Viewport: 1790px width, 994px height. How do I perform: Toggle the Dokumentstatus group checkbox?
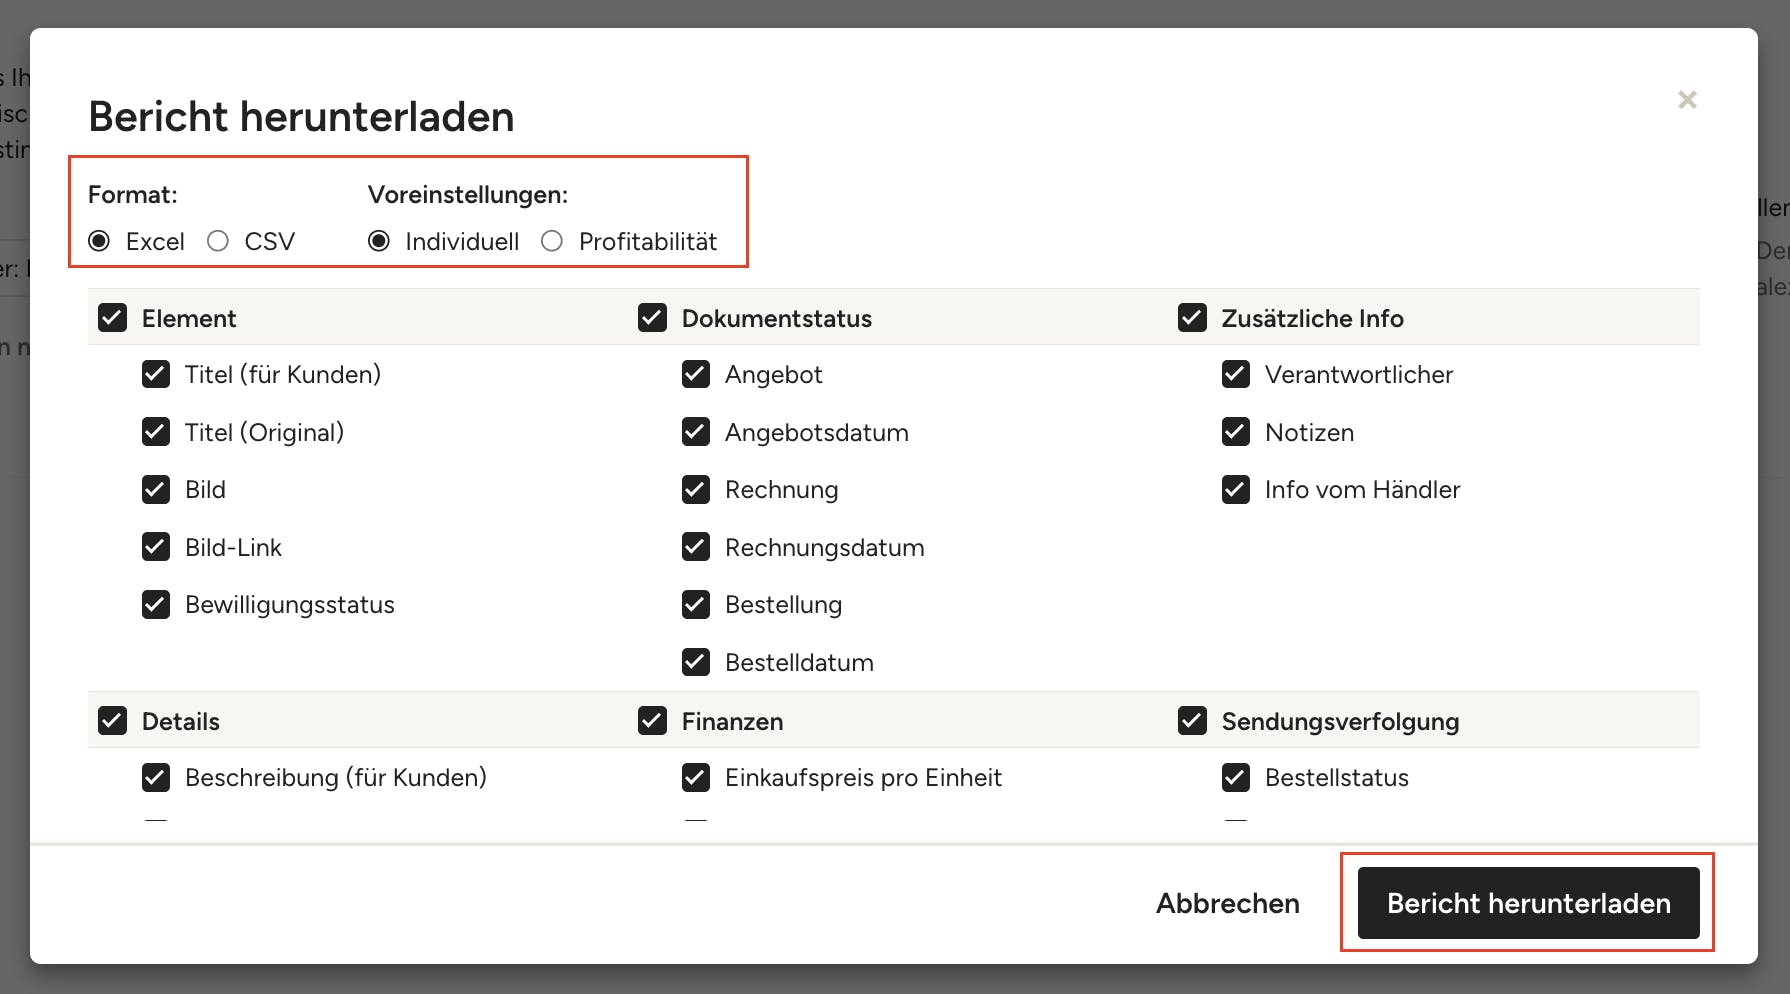click(x=653, y=318)
